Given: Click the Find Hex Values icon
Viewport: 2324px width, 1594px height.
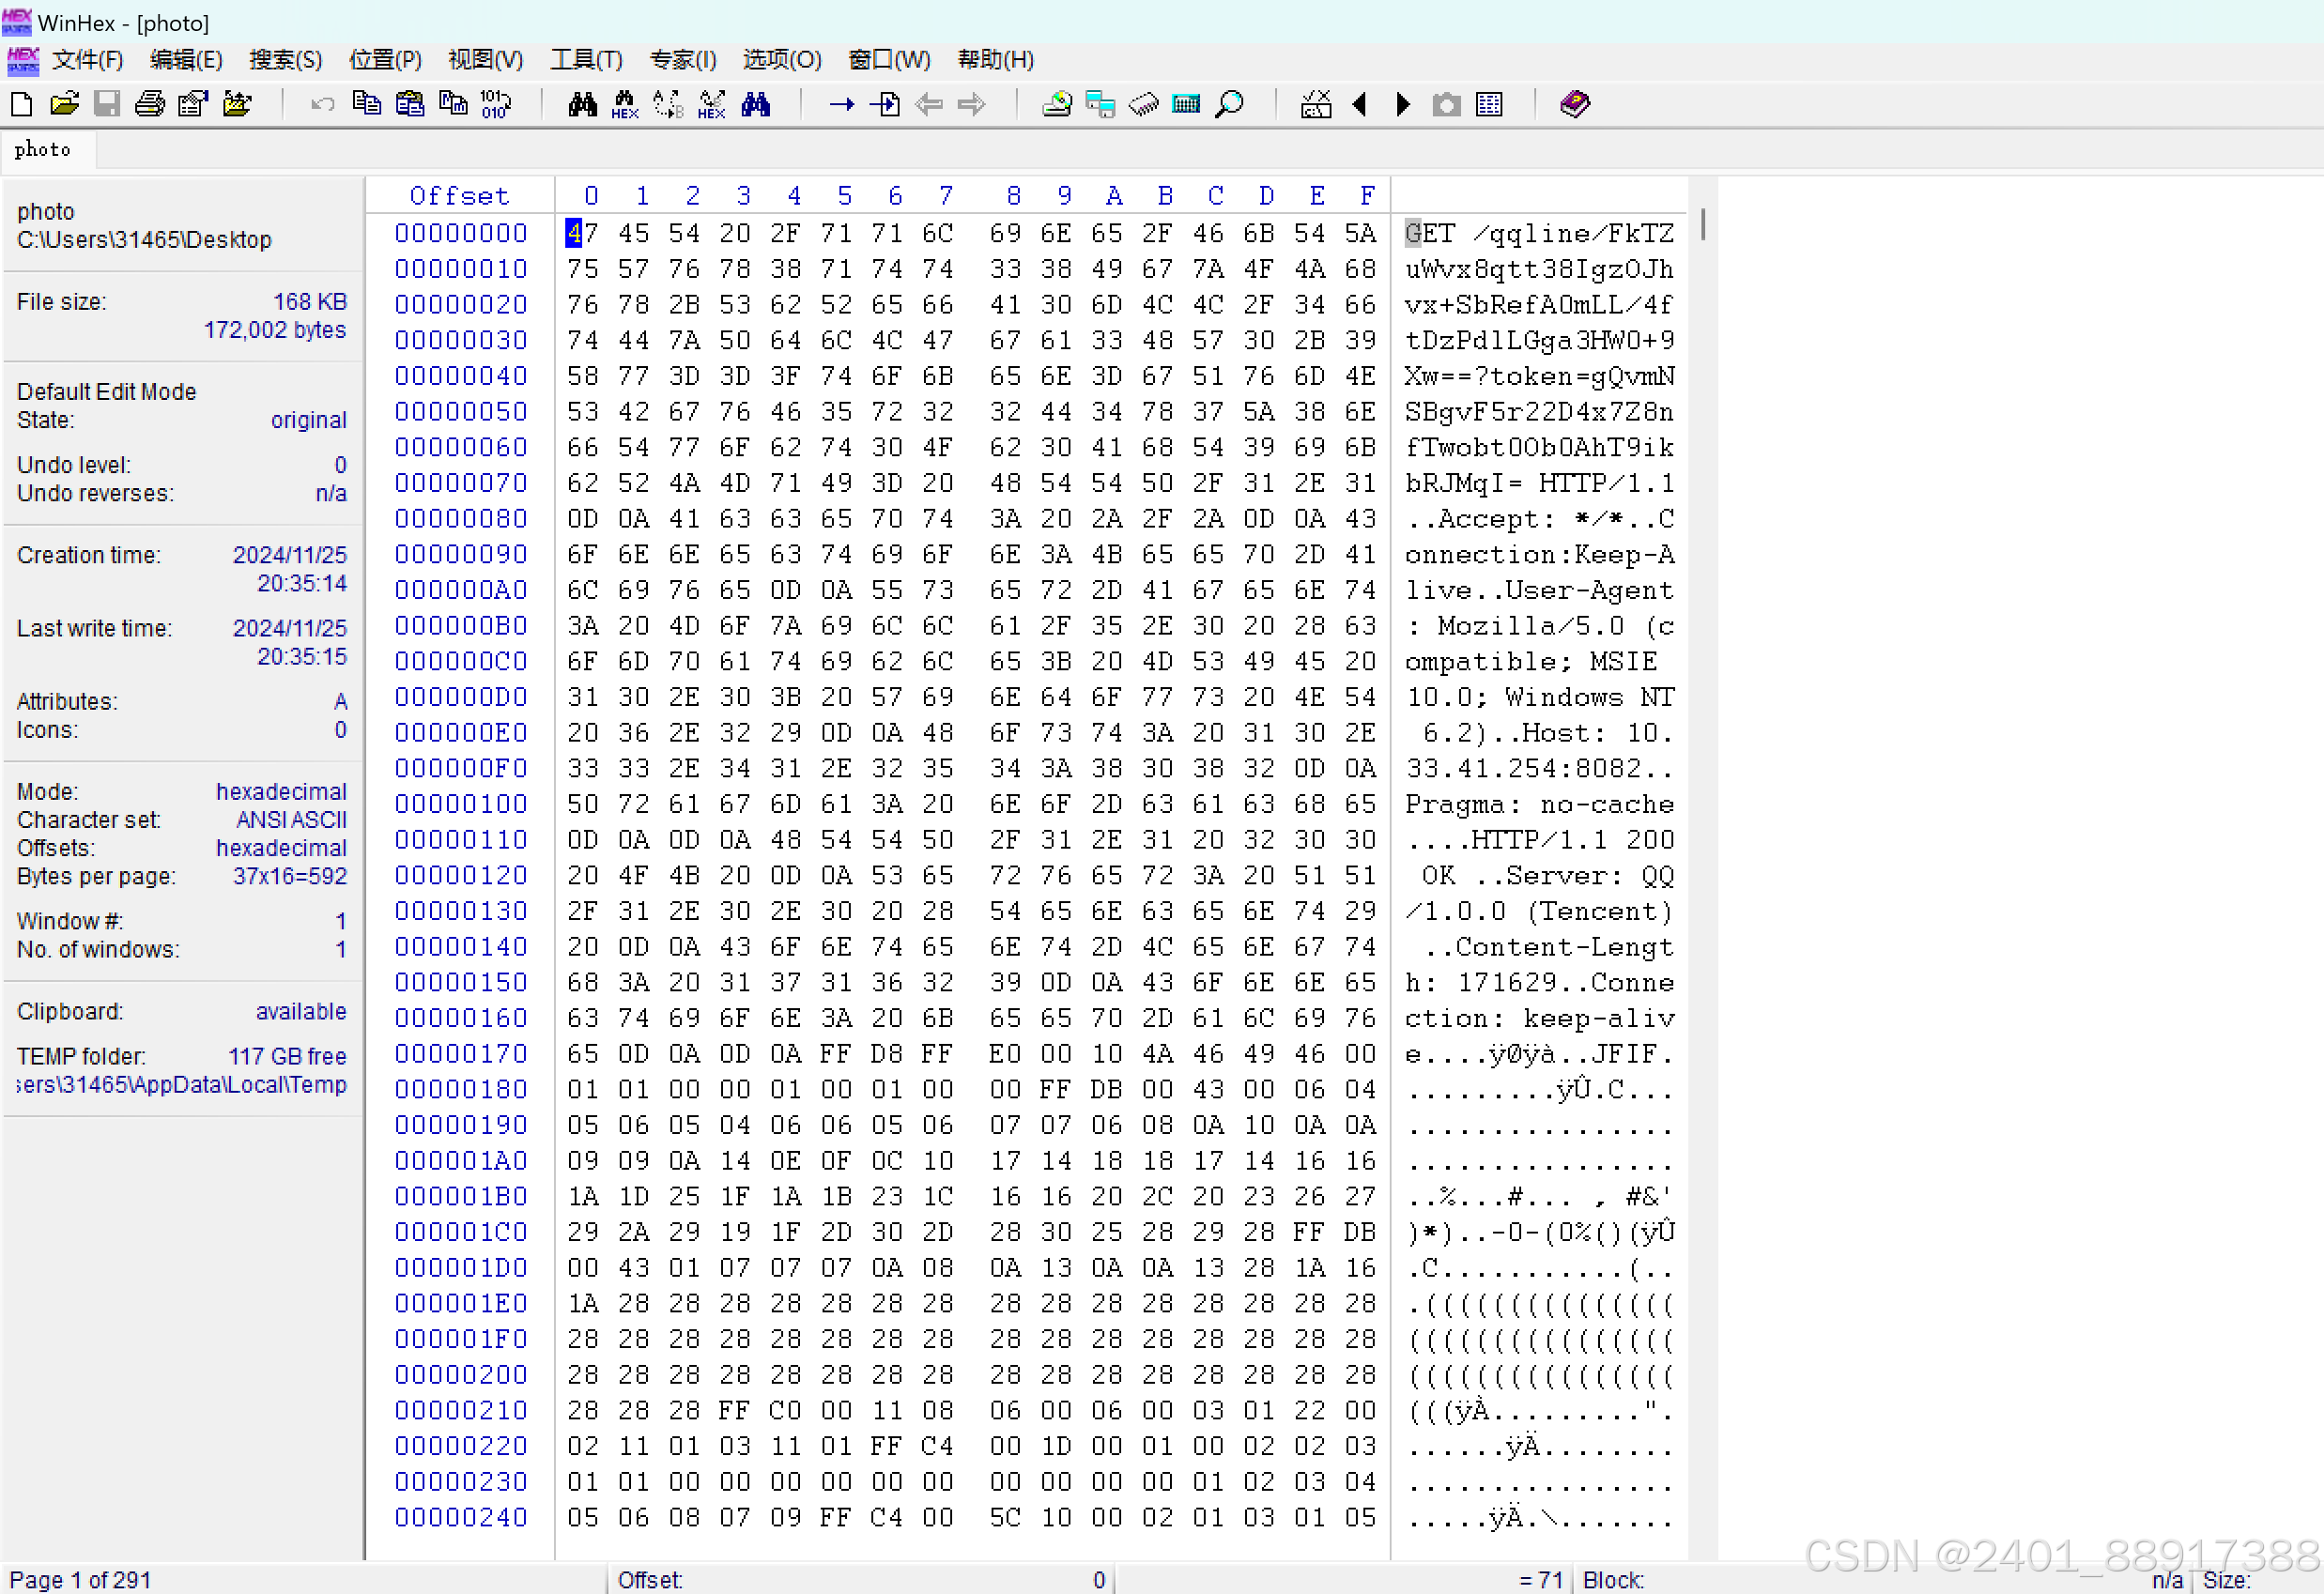Looking at the screenshot, I should click(625, 104).
